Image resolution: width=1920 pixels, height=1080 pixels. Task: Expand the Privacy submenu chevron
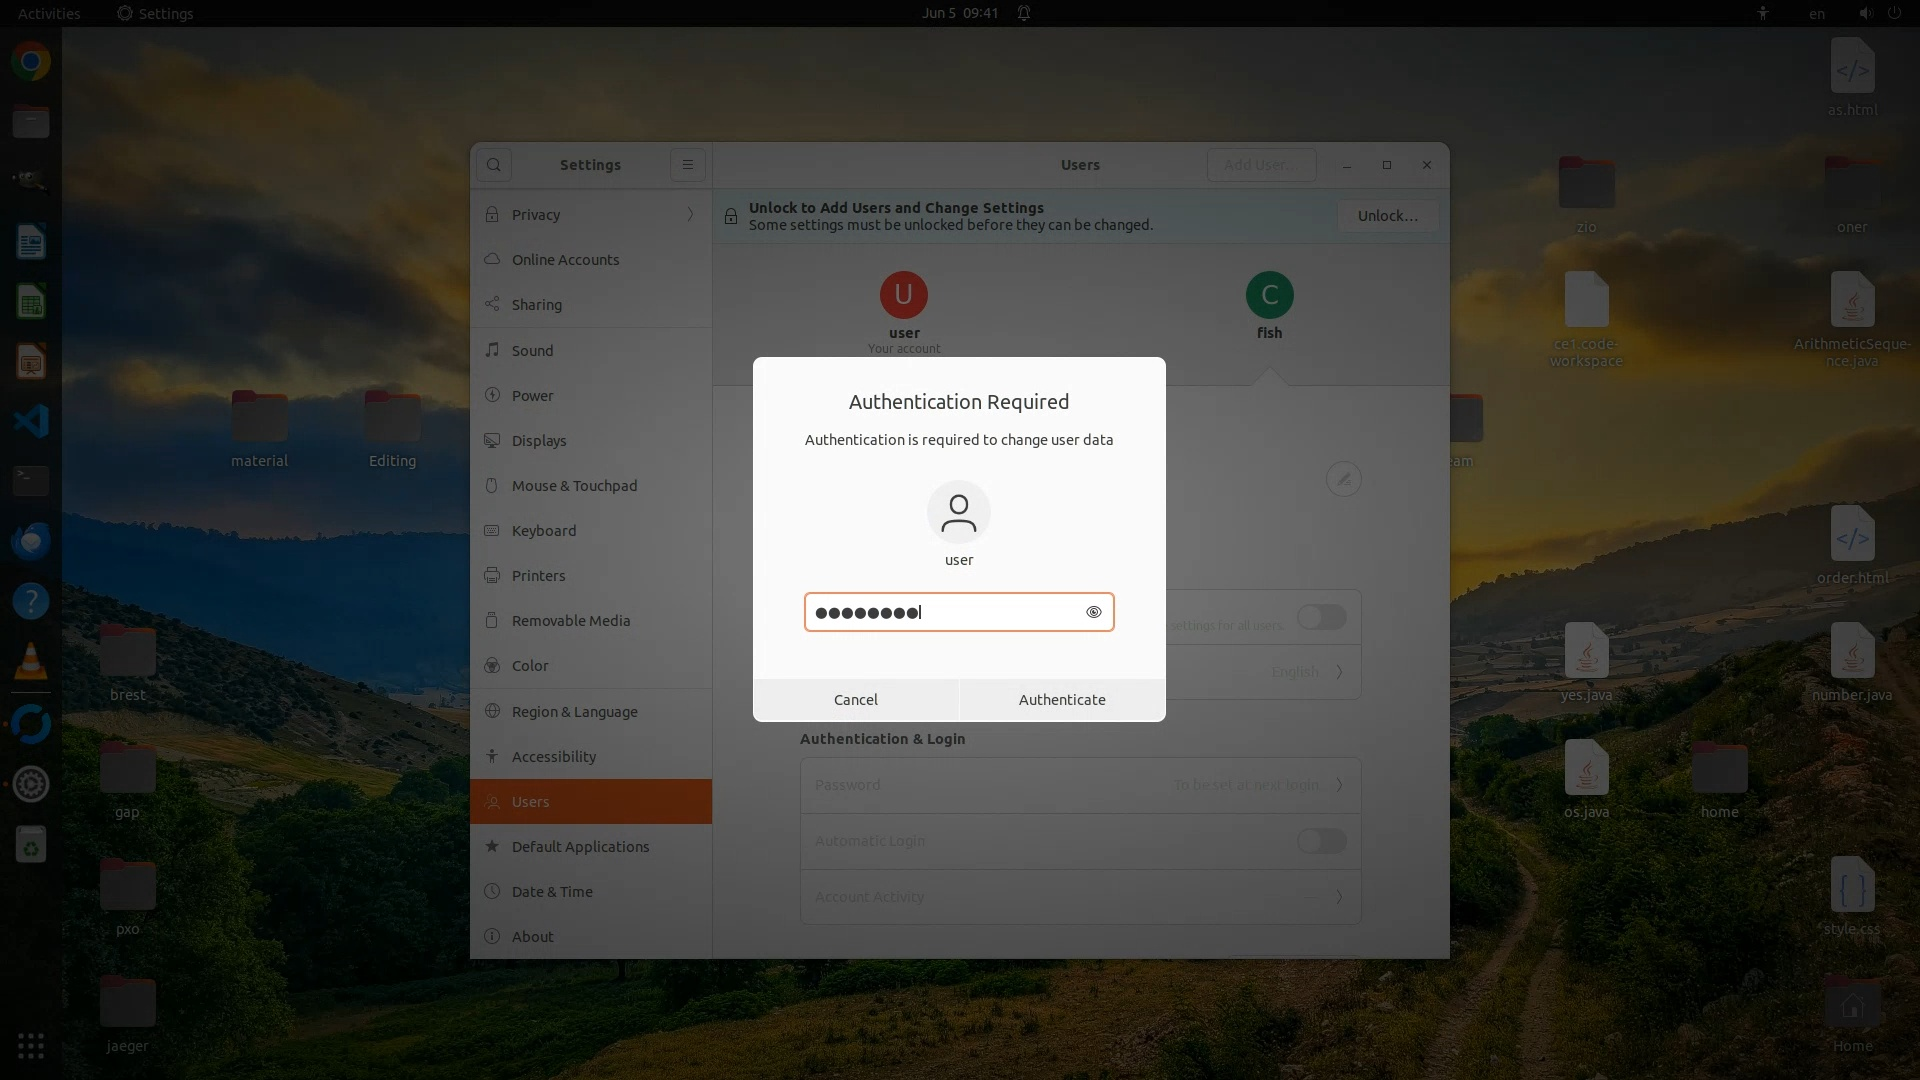click(x=690, y=215)
